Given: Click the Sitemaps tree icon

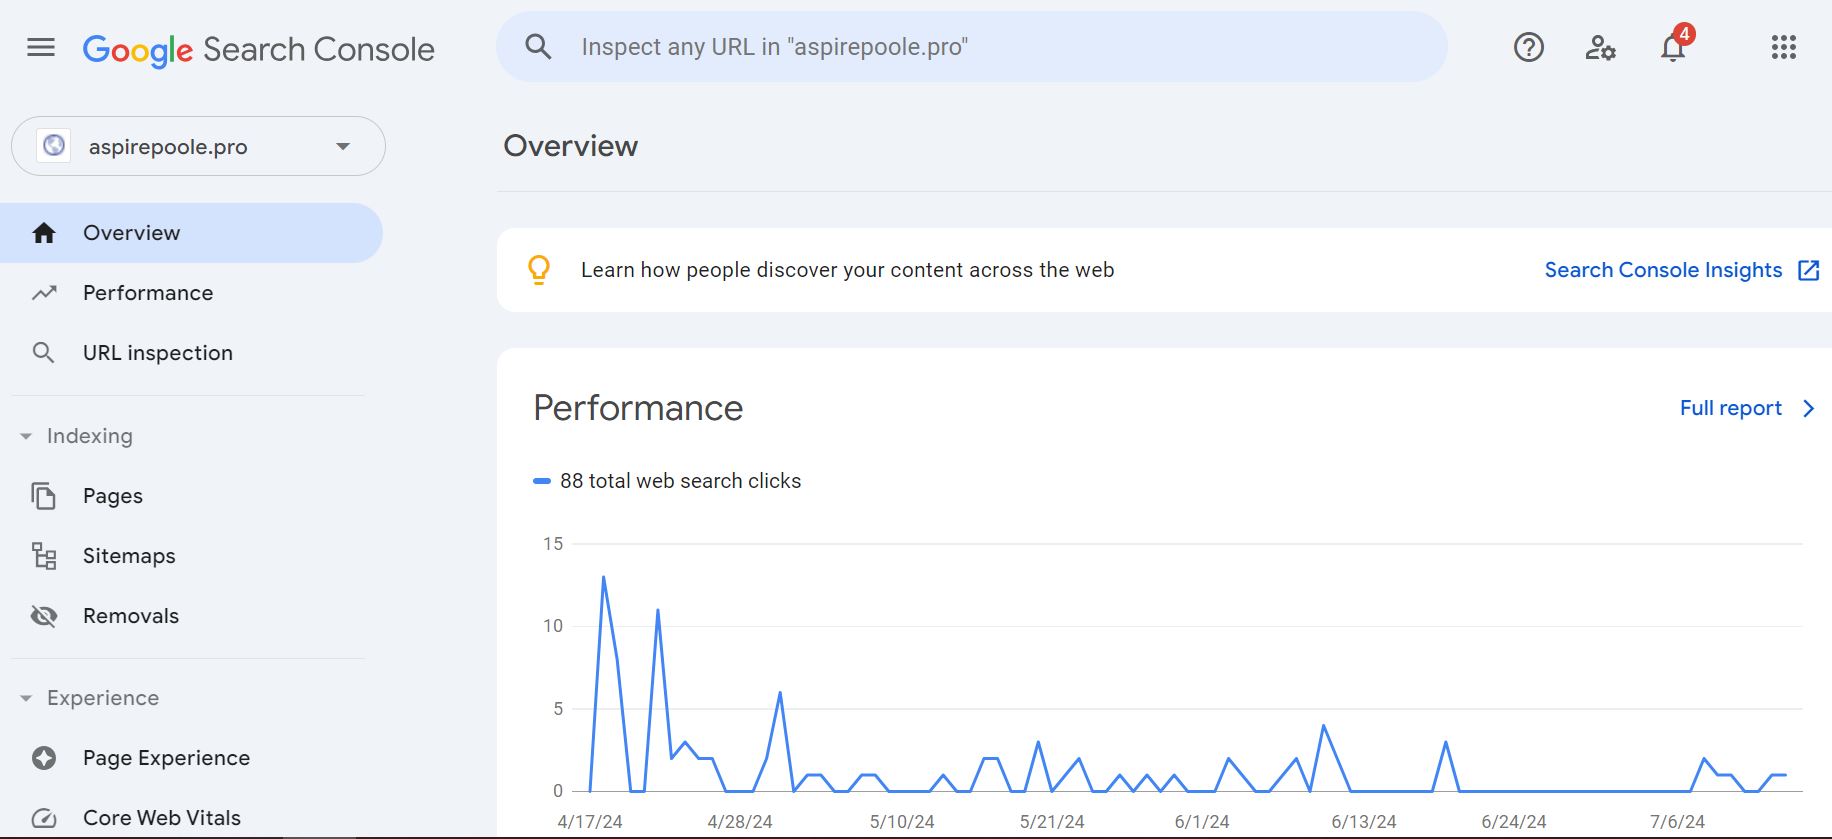Looking at the screenshot, I should pyautogui.click(x=44, y=556).
